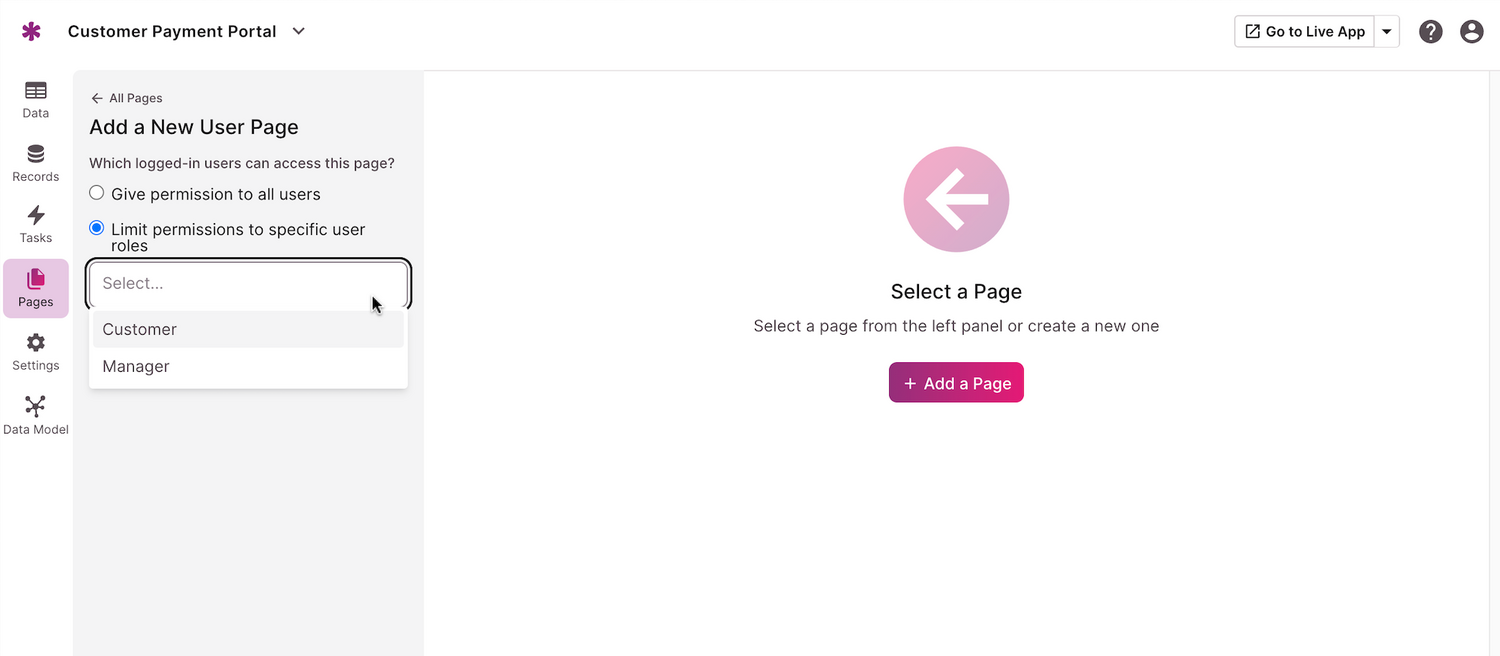1500x656 pixels.
Task: Go back to All Pages
Action: click(x=127, y=98)
